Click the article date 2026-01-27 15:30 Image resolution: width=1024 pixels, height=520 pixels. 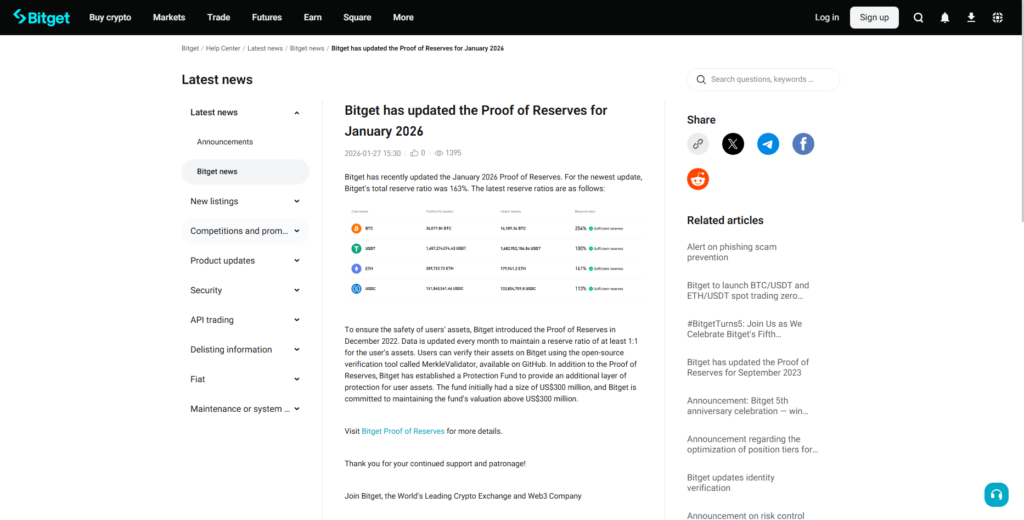point(373,153)
